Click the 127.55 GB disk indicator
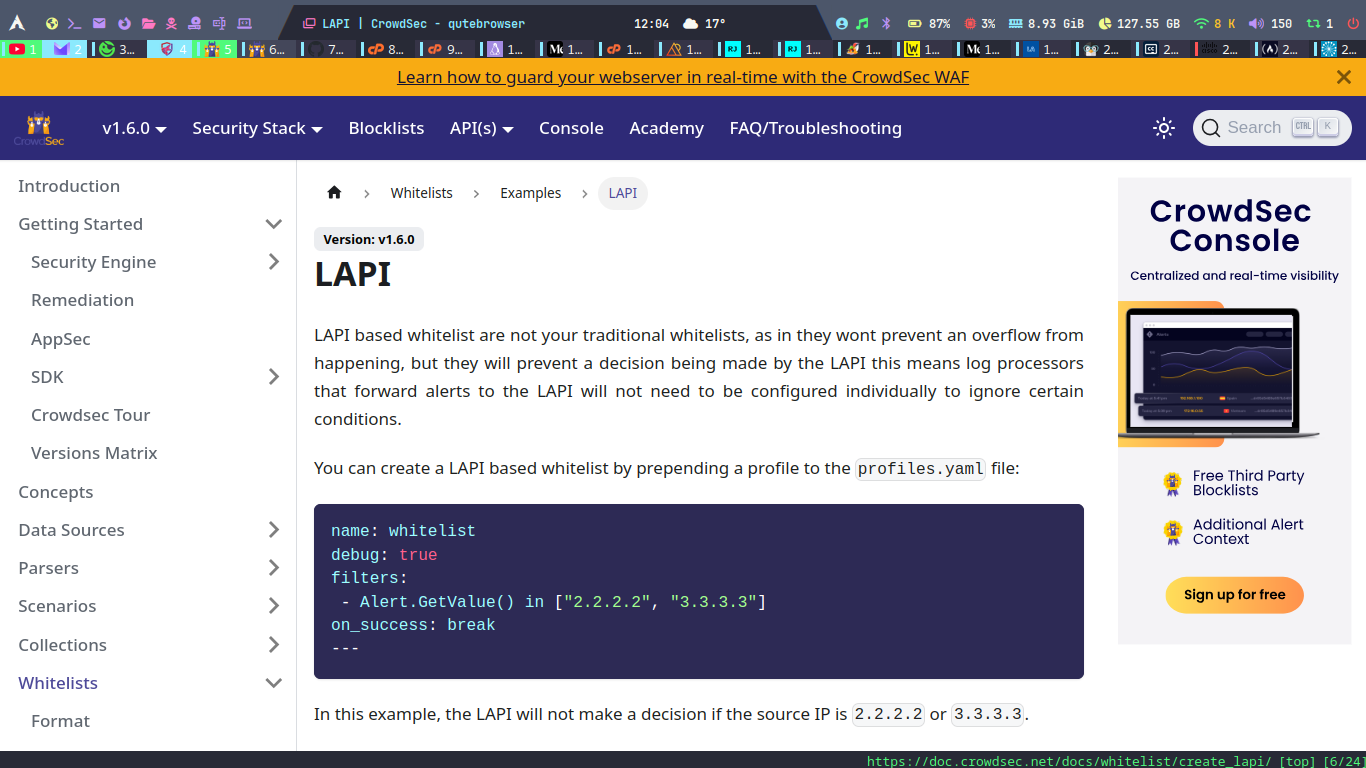The width and height of the screenshot is (1366, 768). click(1139, 23)
